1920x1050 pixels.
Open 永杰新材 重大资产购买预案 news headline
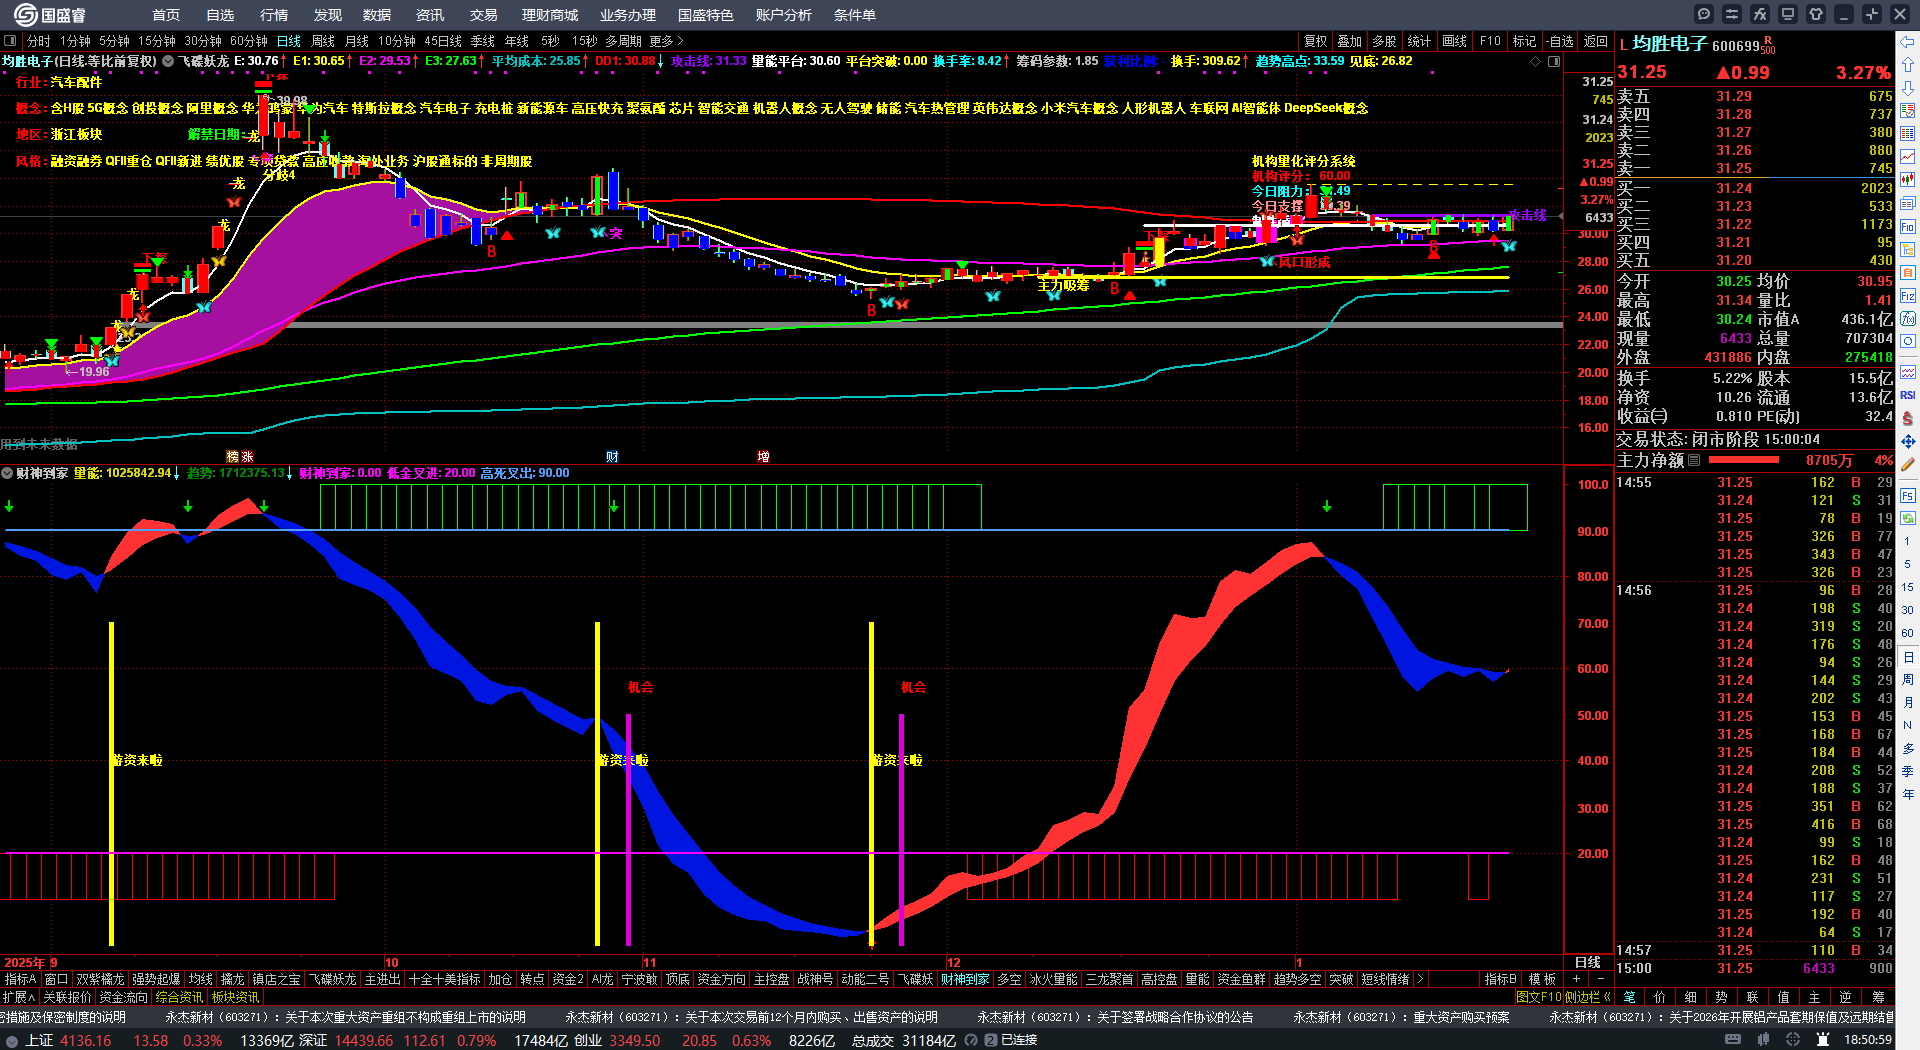pyautogui.click(x=1401, y=1017)
